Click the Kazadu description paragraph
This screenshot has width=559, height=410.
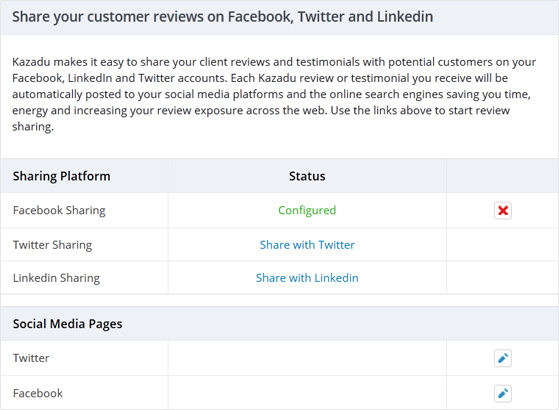point(274,94)
